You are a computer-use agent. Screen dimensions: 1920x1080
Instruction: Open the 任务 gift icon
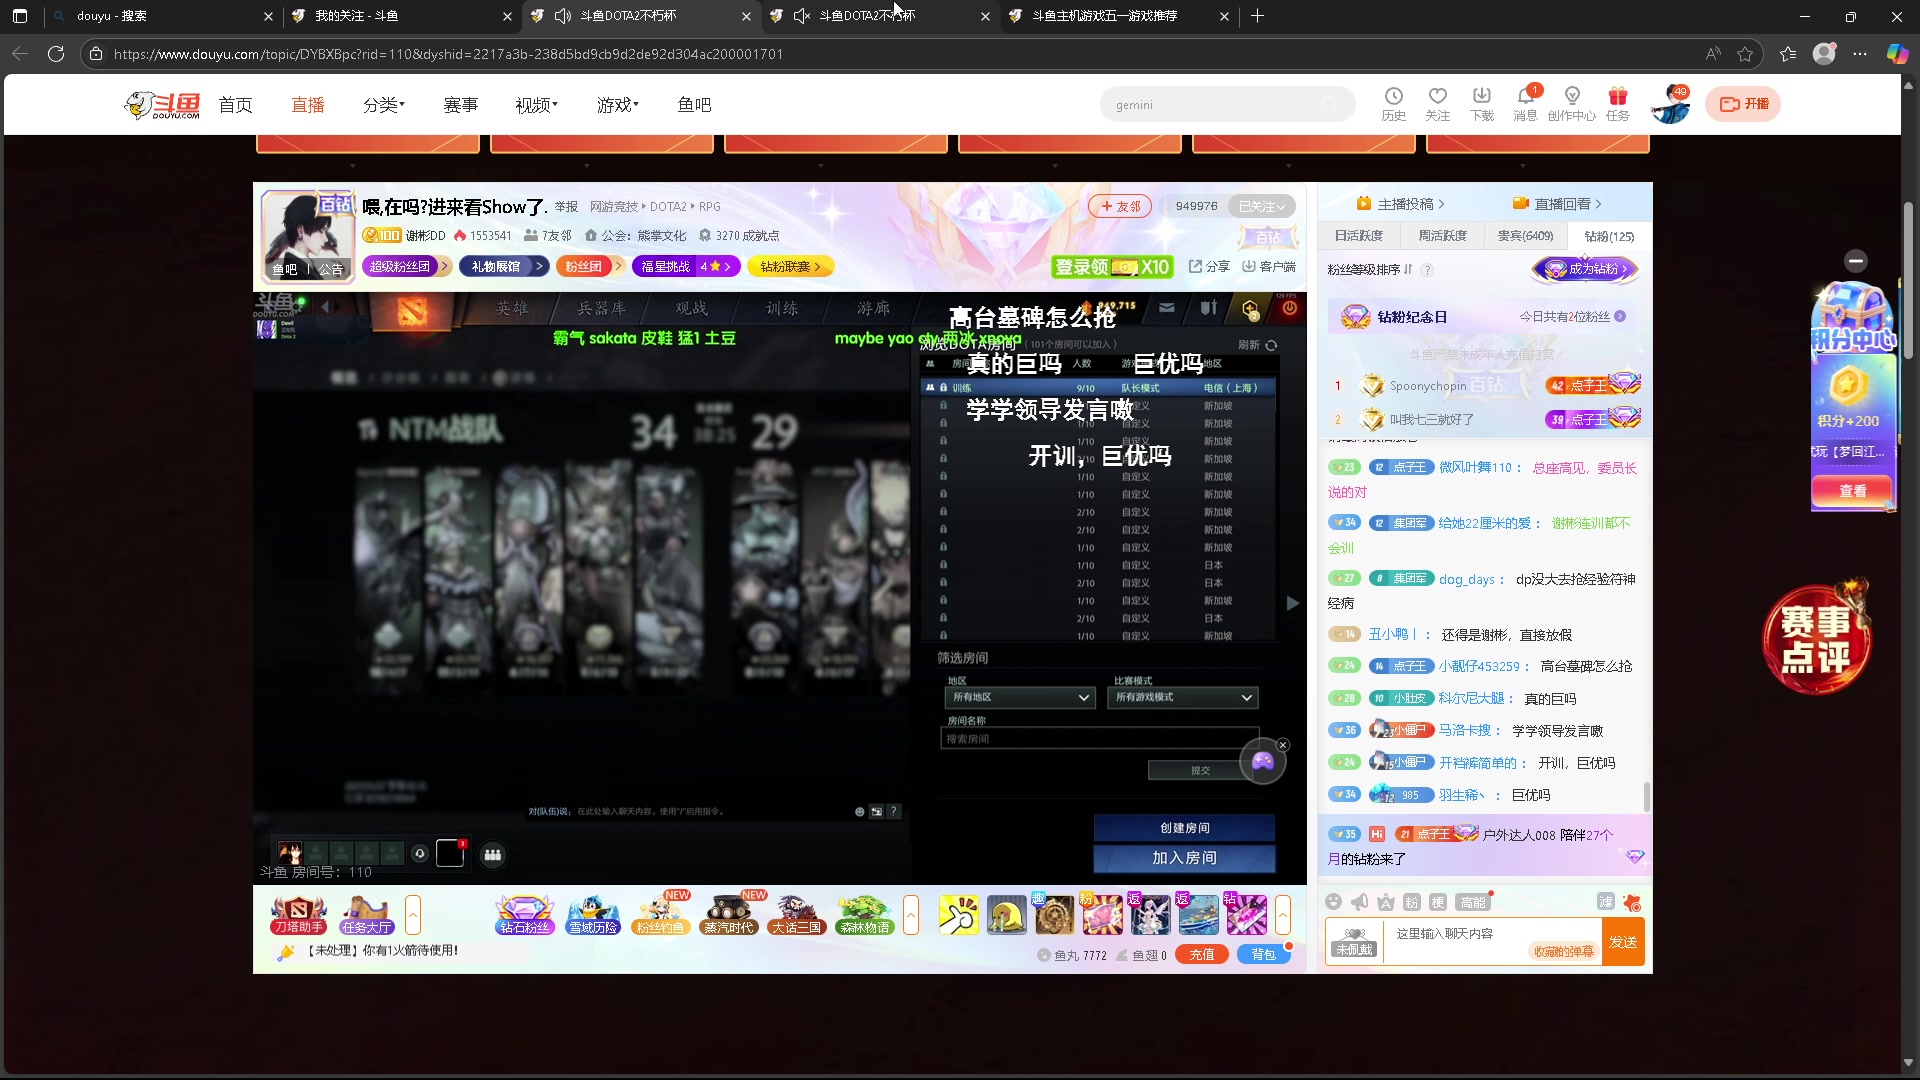click(1618, 103)
